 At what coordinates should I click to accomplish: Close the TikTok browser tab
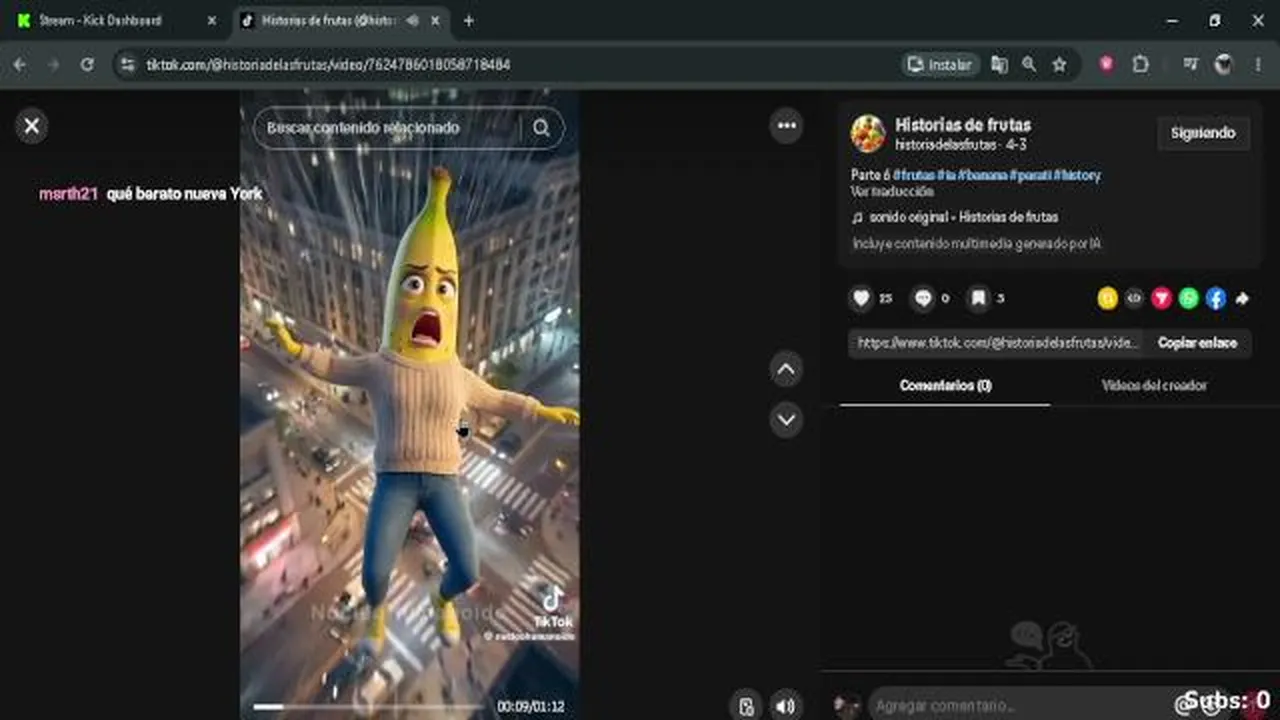(x=434, y=20)
